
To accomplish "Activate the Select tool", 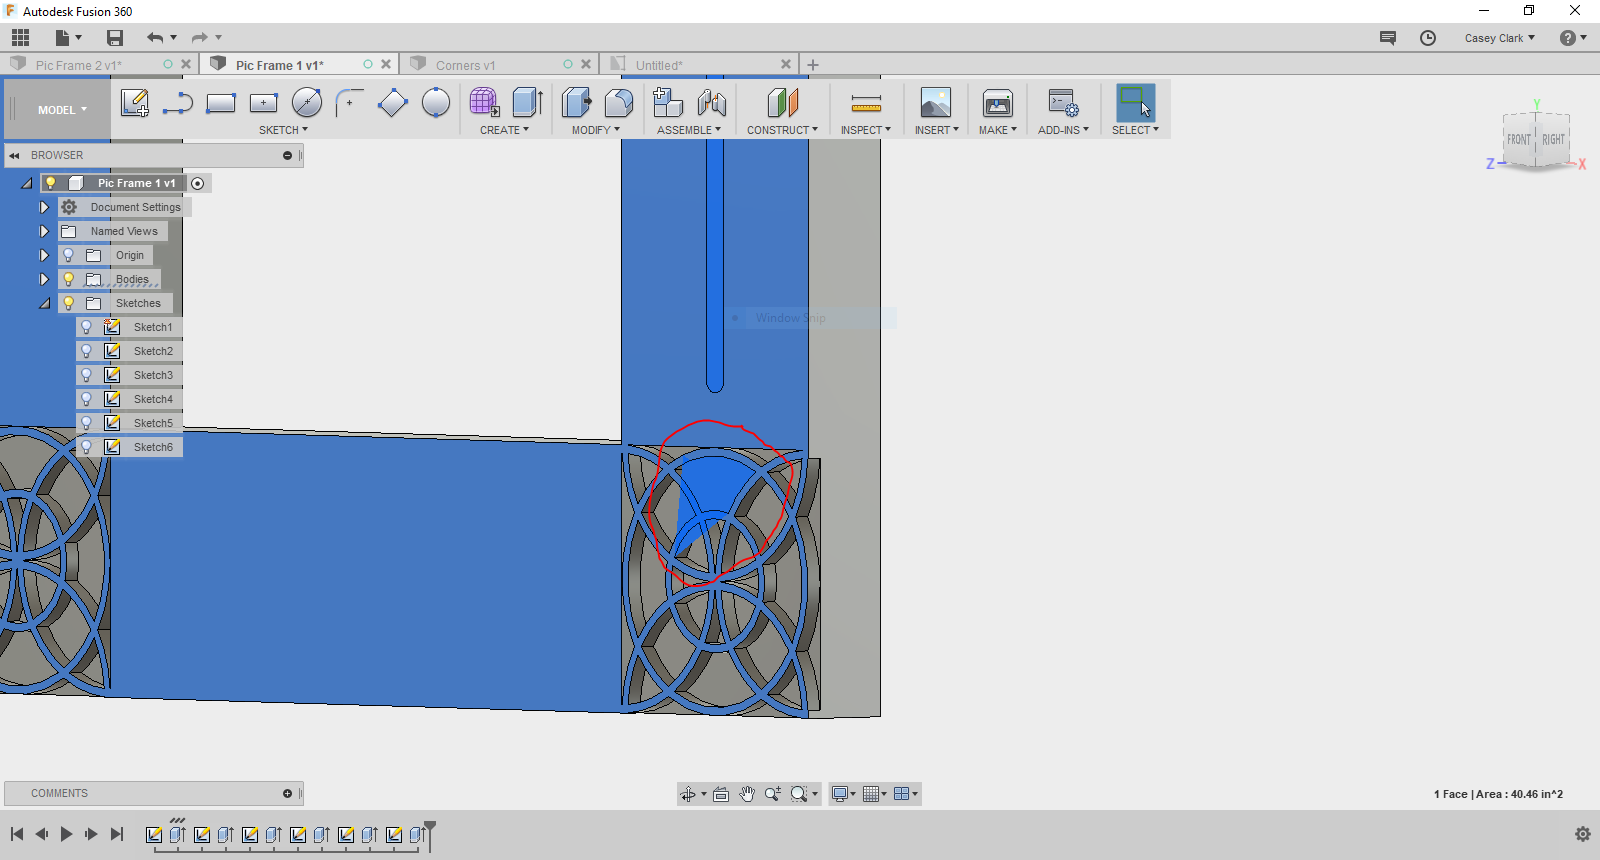I will 1136,103.
